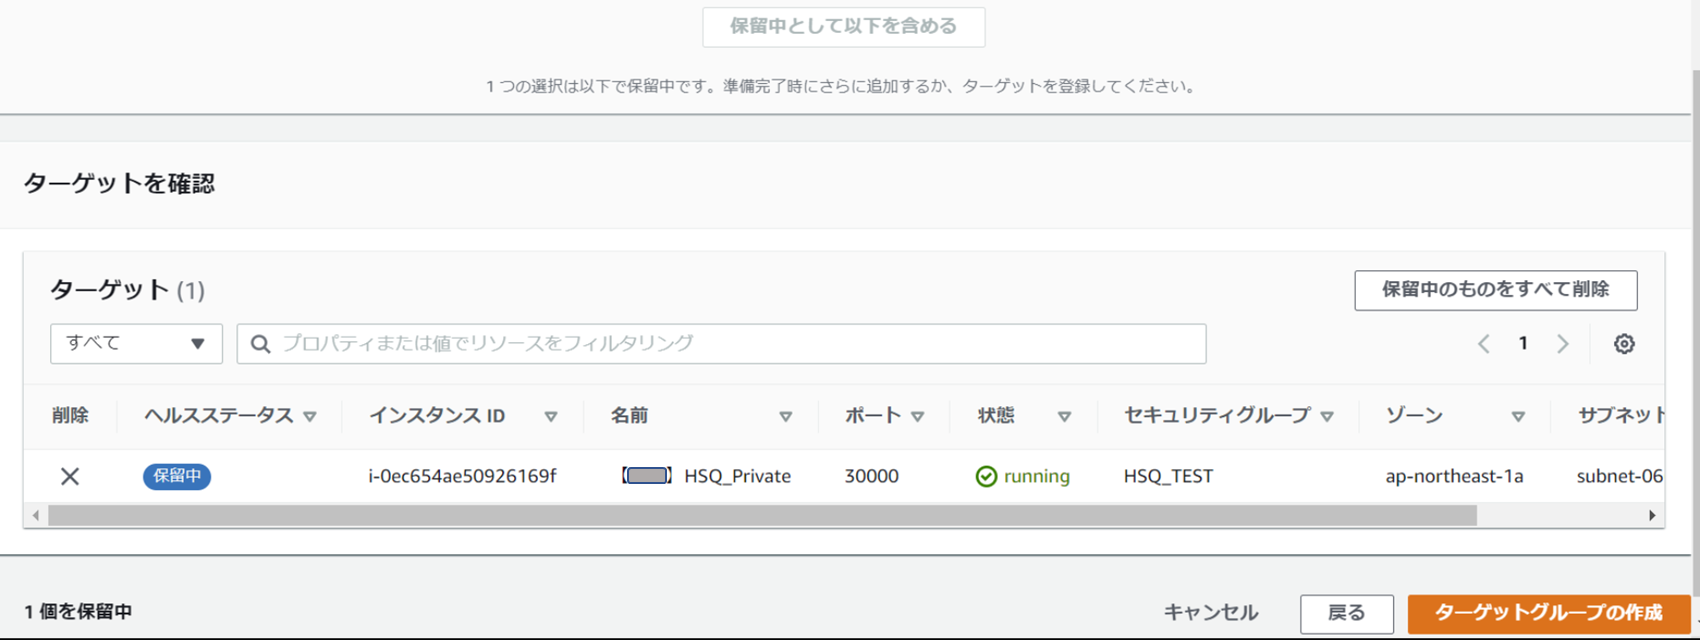Click page number 1 in pagination
The height and width of the screenshot is (640, 1700).
[1523, 344]
